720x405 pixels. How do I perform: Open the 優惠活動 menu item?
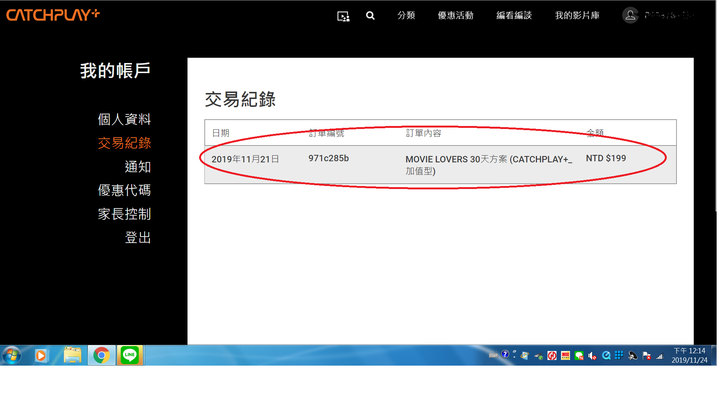click(x=455, y=16)
